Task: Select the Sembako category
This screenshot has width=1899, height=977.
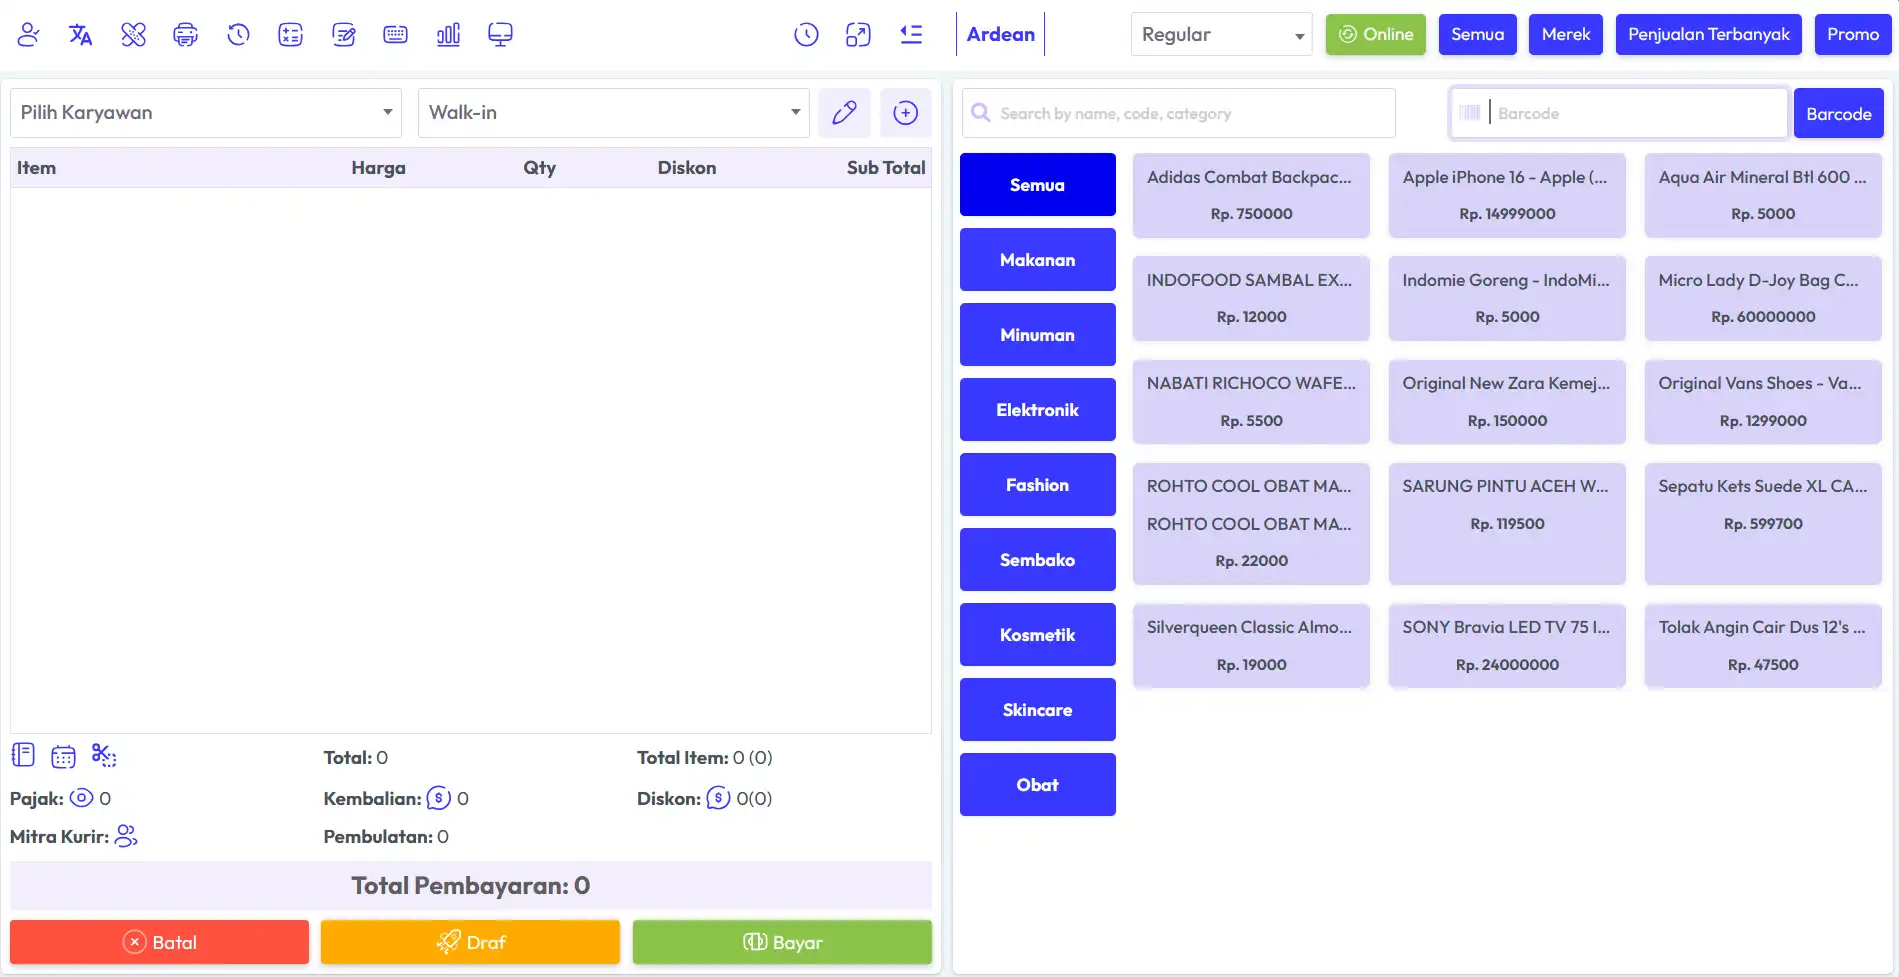Action: click(x=1038, y=560)
